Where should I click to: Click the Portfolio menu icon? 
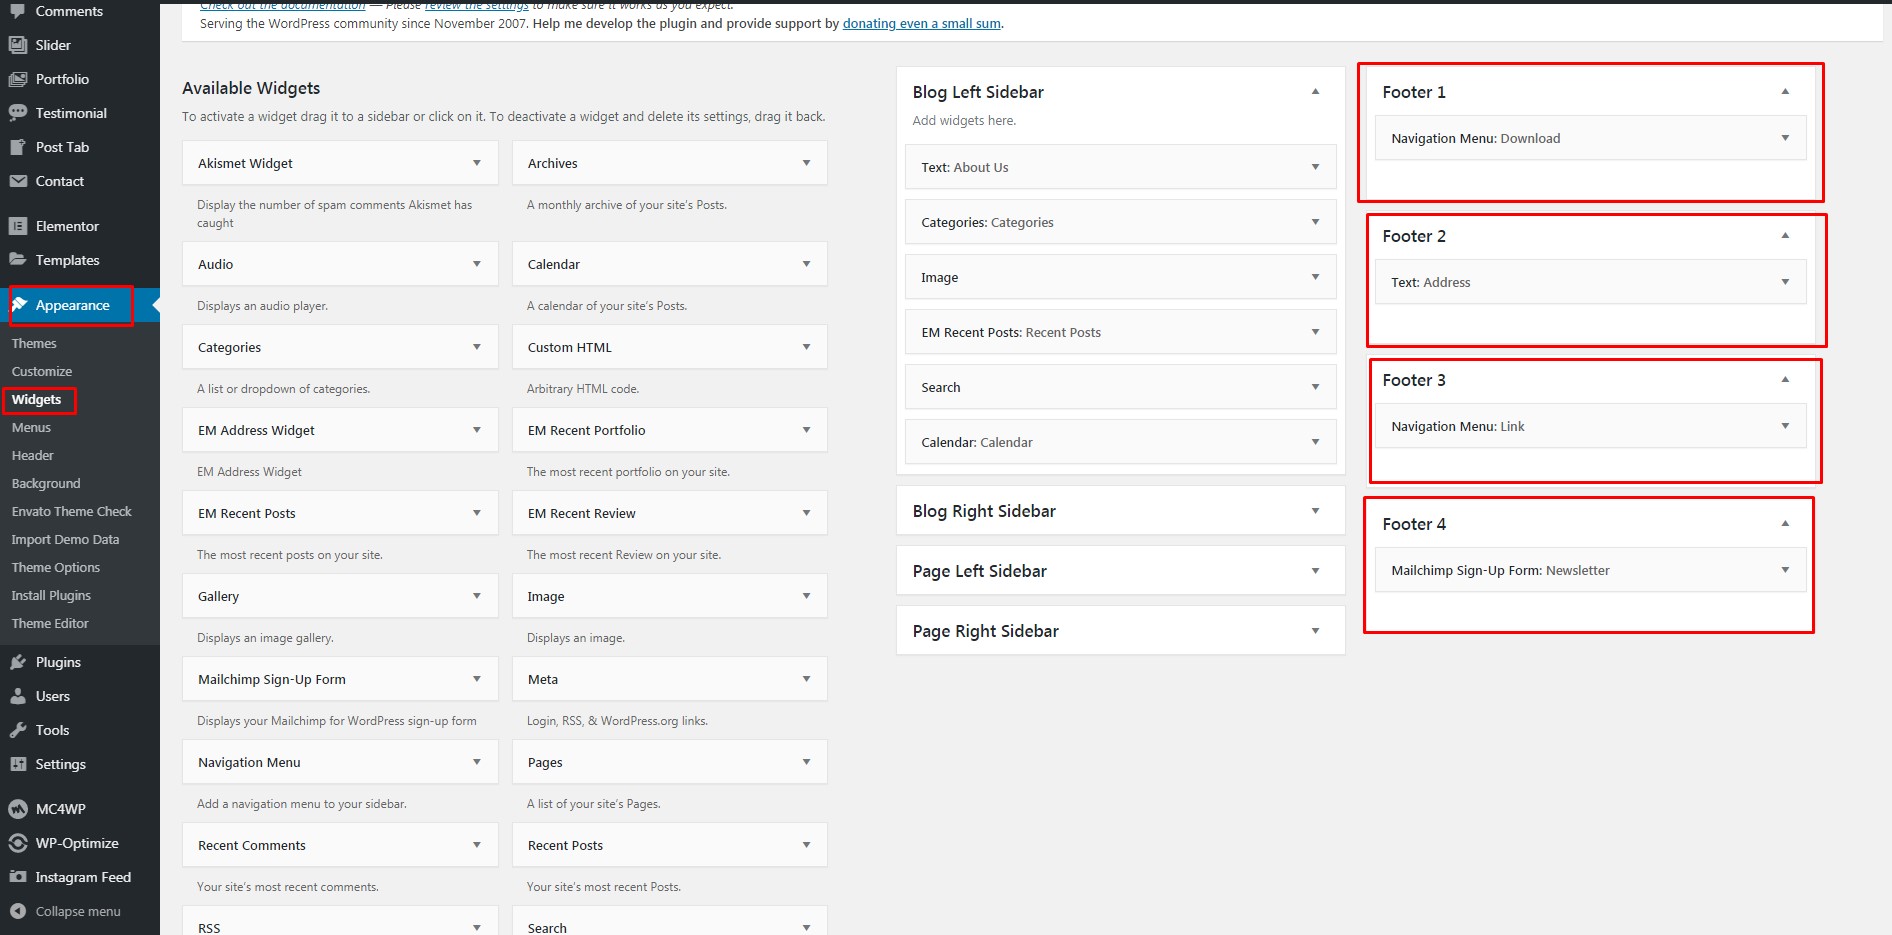18,79
